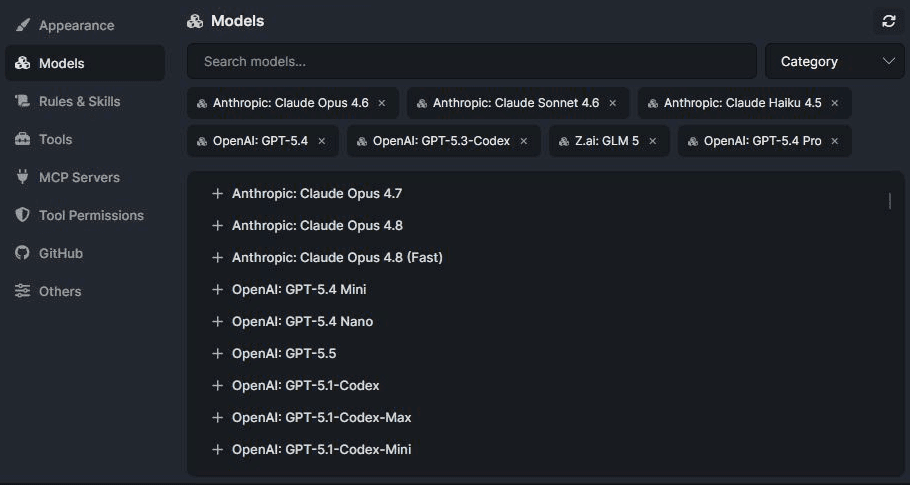910x485 pixels.
Task: Open GitHub settings section
Action: tap(85, 253)
